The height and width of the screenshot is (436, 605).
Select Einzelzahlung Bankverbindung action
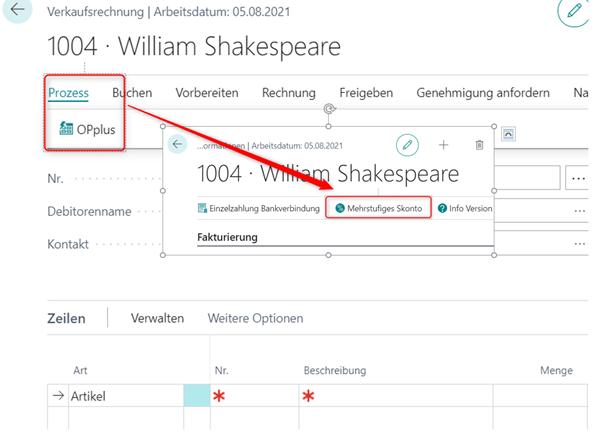[x=259, y=208]
